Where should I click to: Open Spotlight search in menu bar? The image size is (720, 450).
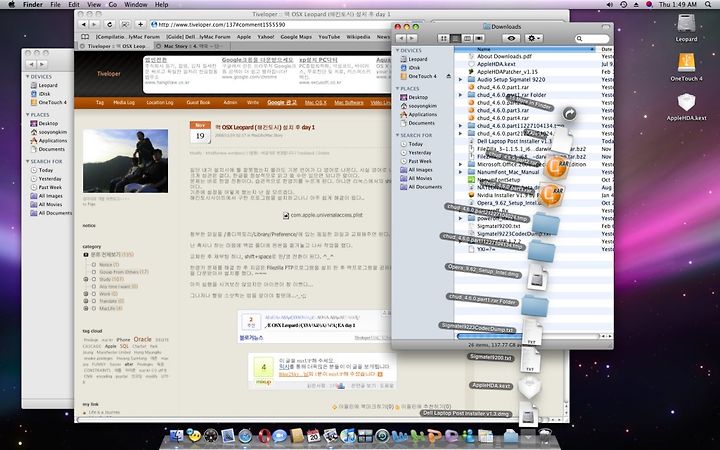707,4
